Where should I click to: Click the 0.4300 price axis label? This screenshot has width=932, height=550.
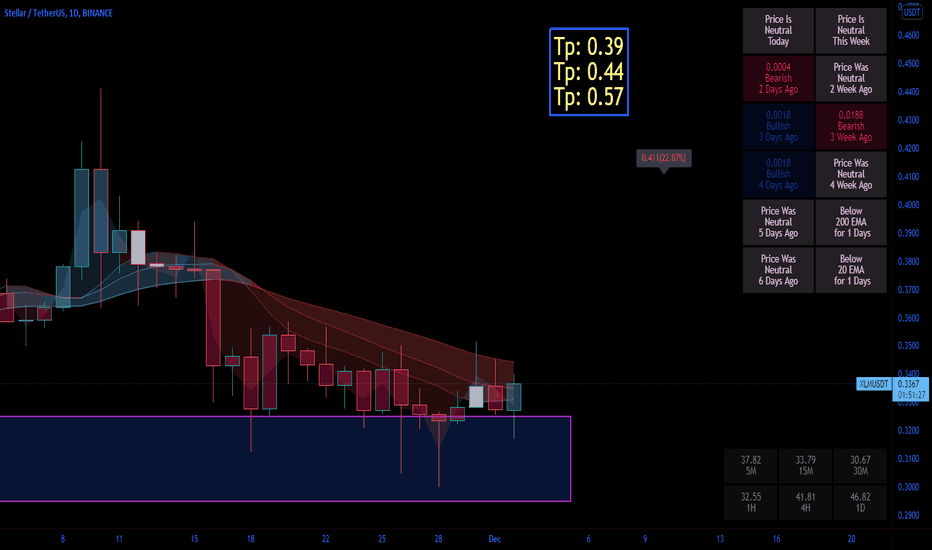click(908, 120)
